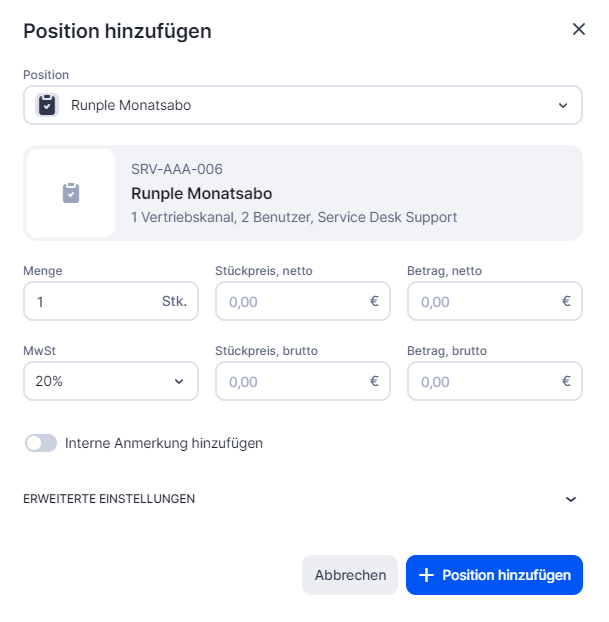Click into the Betrag brutto field
This screenshot has height=622, width=609.
(482, 381)
